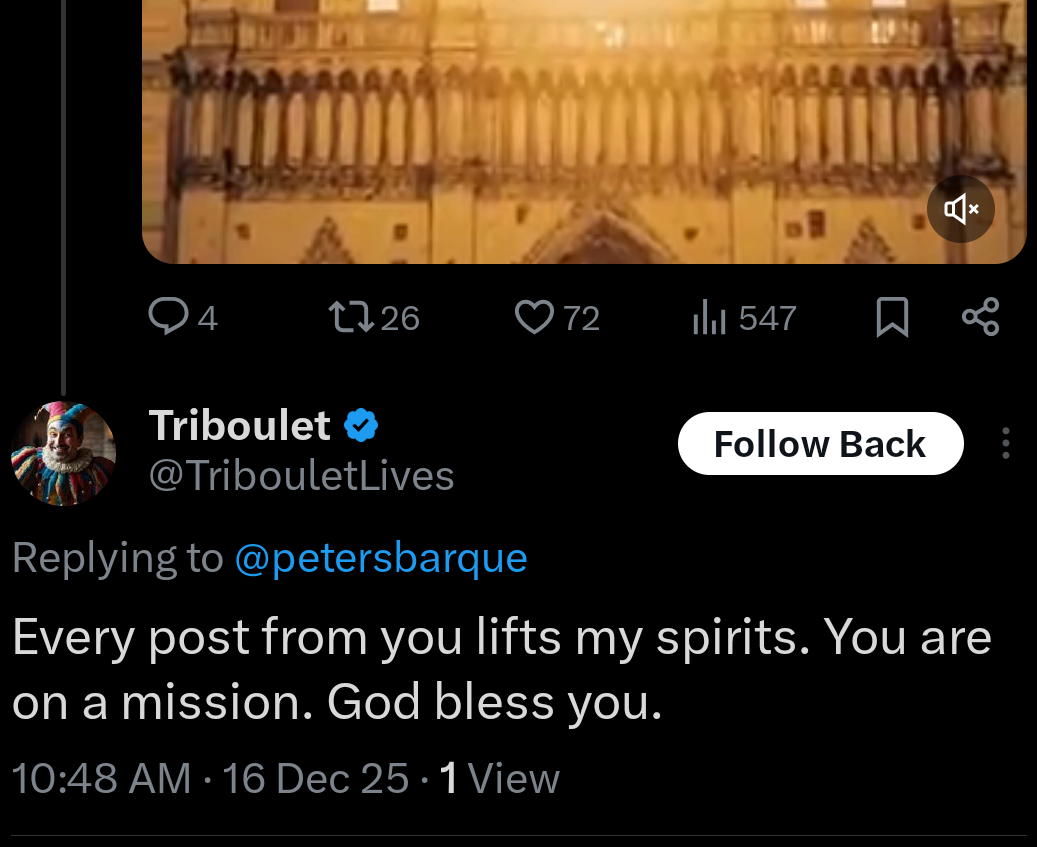
Task: Open the @petersbarque profile link
Action: (x=380, y=557)
